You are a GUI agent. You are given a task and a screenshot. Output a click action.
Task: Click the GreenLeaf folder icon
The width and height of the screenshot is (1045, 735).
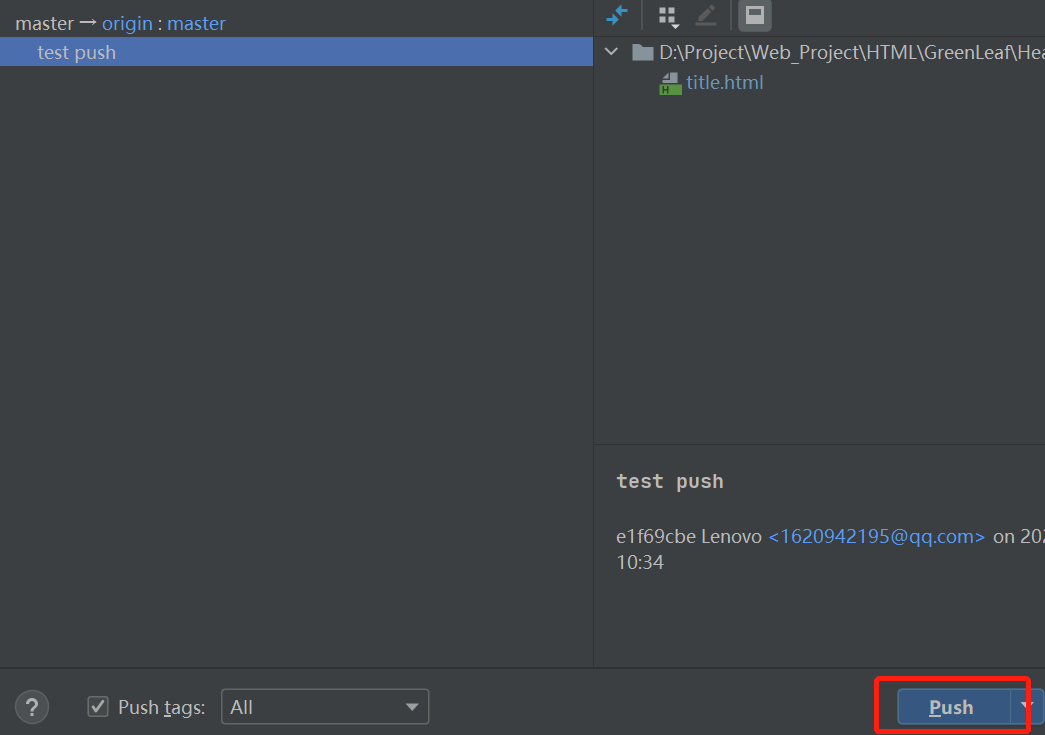click(x=641, y=52)
